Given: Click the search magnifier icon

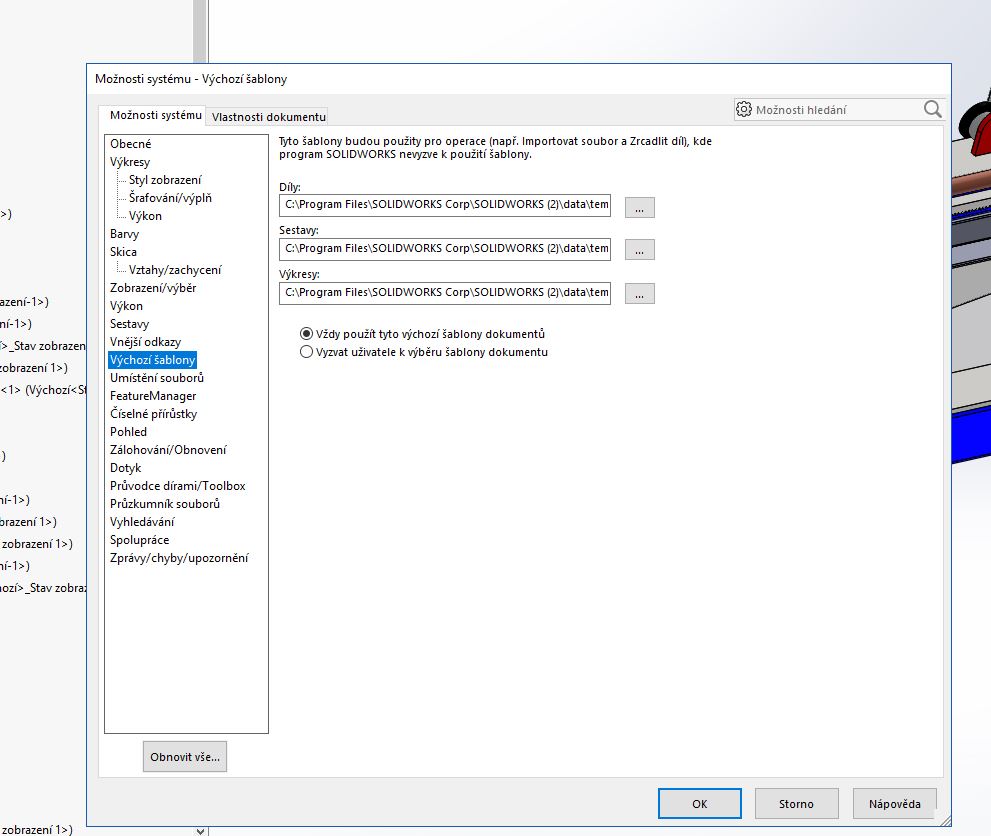Looking at the screenshot, I should (932, 110).
